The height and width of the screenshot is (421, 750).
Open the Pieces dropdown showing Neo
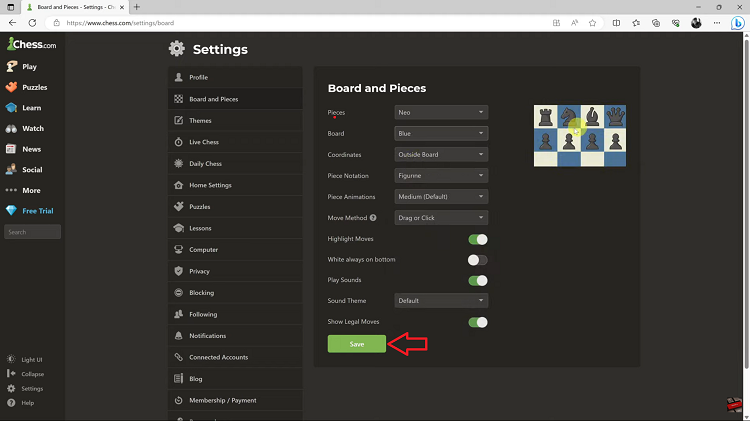pyautogui.click(x=441, y=112)
